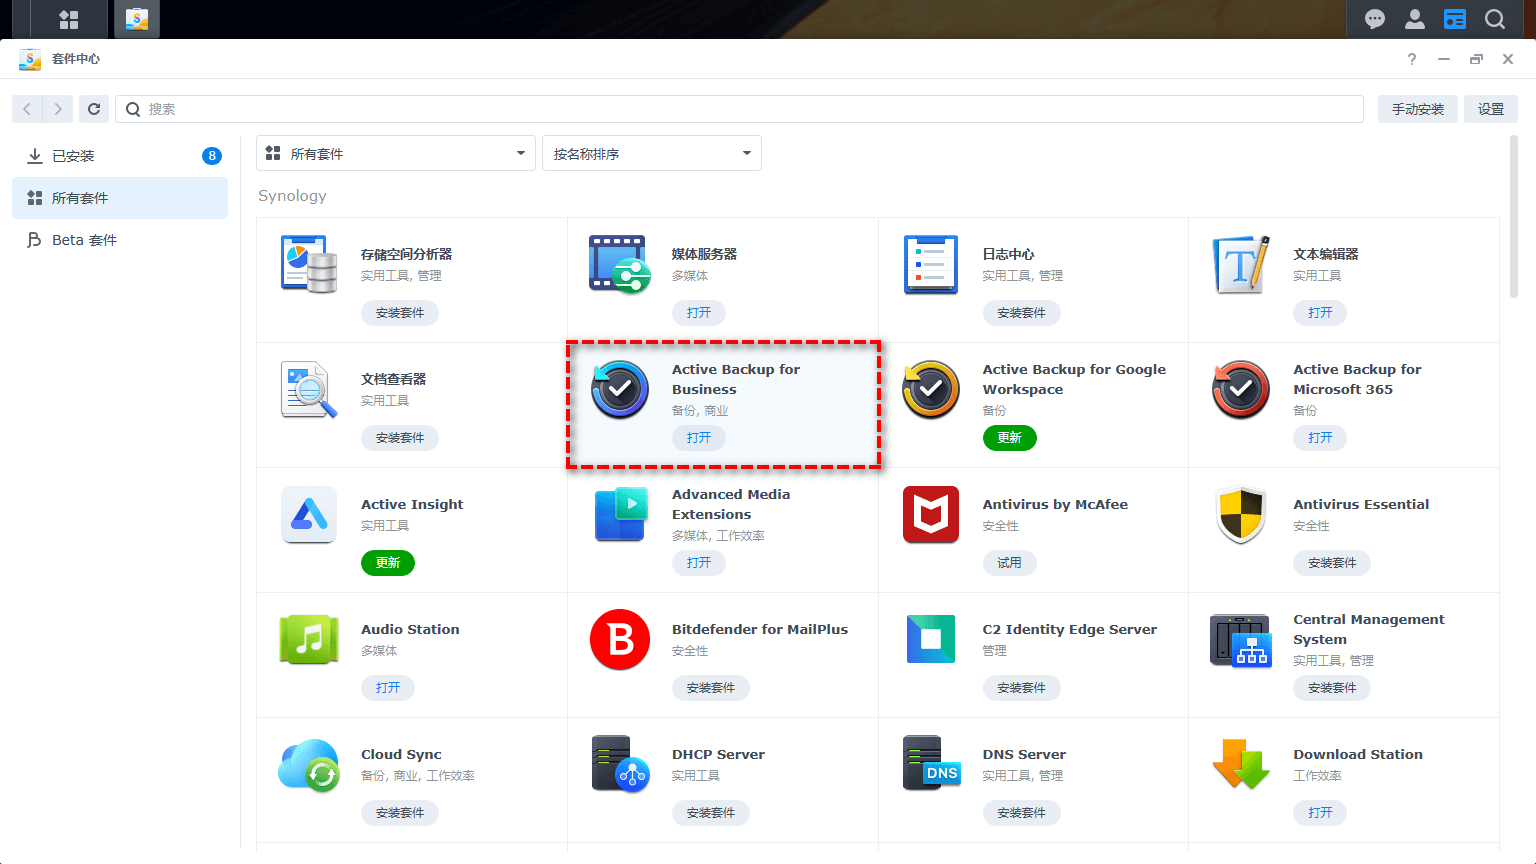Screen dimensions: 1536x864
Task: Click 试用 for Antivirus by McAfee
Action: [1010, 562]
